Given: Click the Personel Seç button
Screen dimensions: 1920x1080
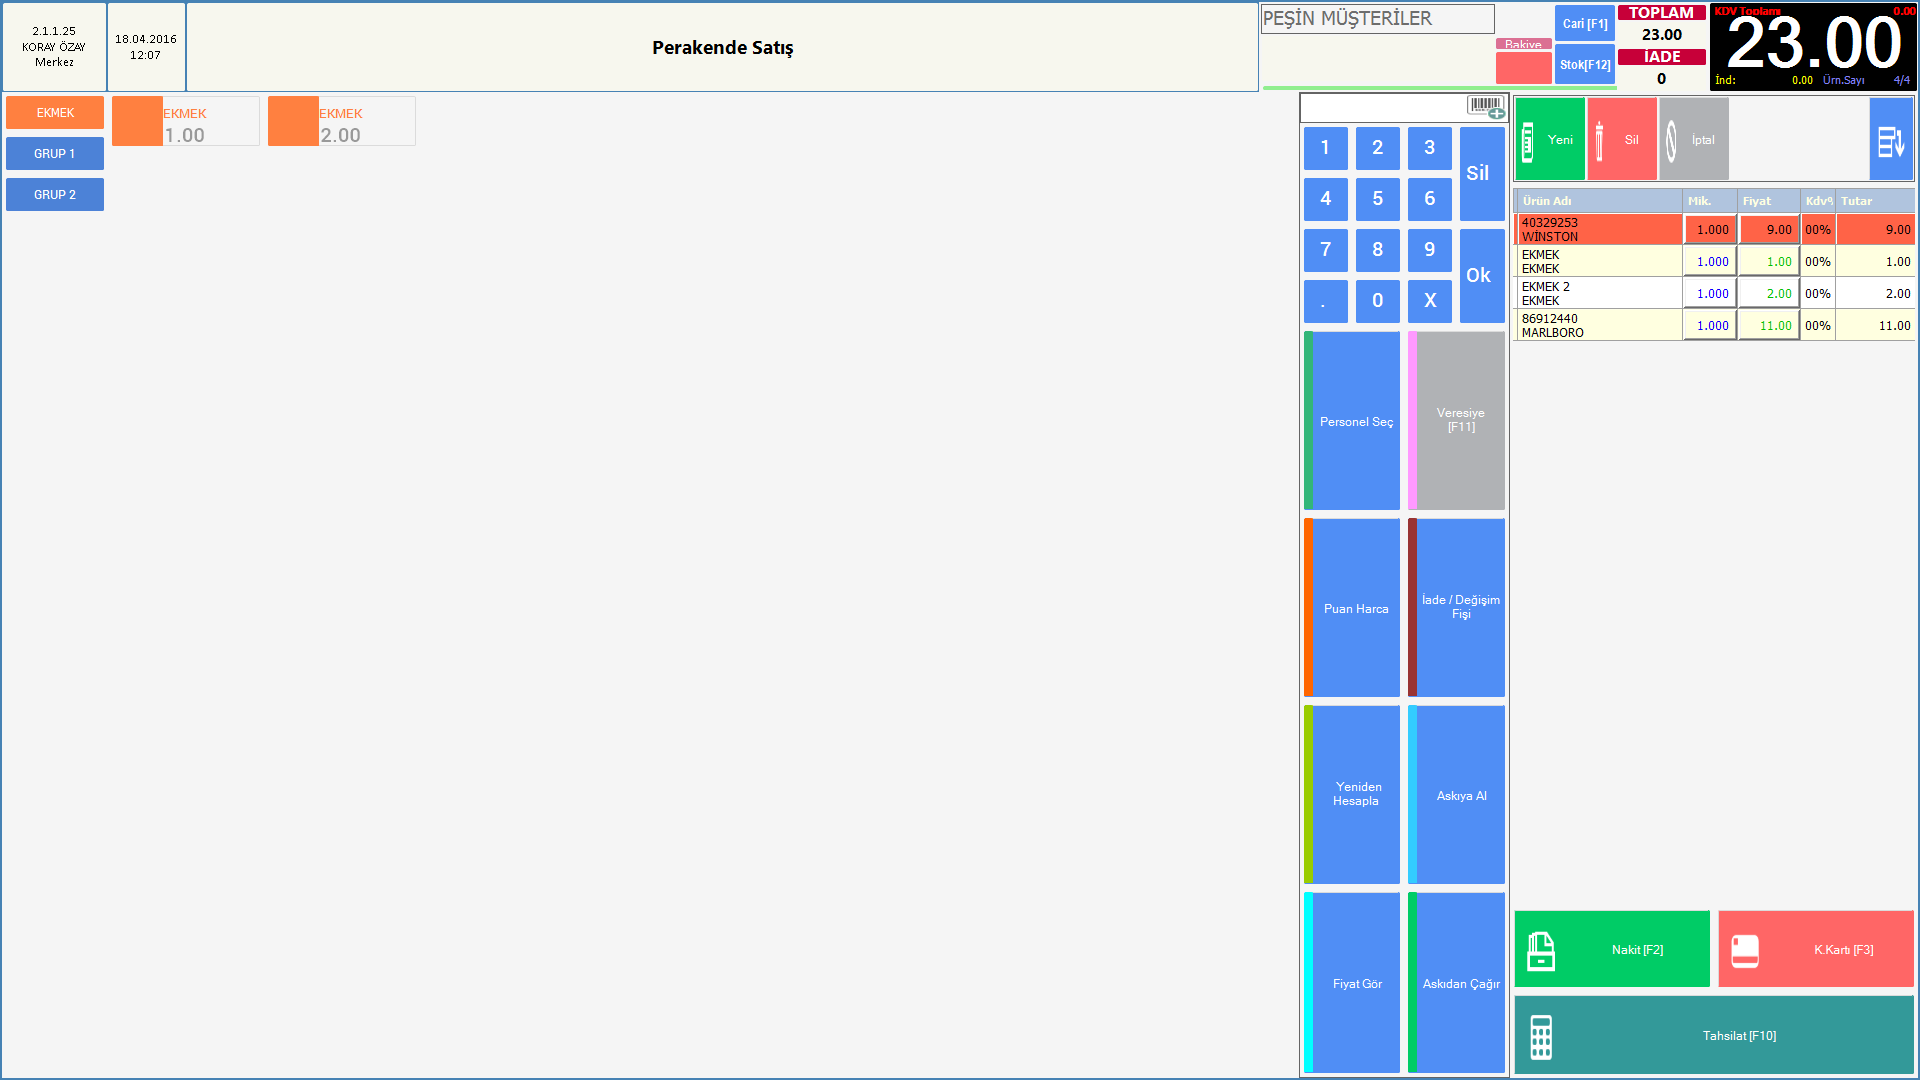Looking at the screenshot, I should (x=1352, y=421).
